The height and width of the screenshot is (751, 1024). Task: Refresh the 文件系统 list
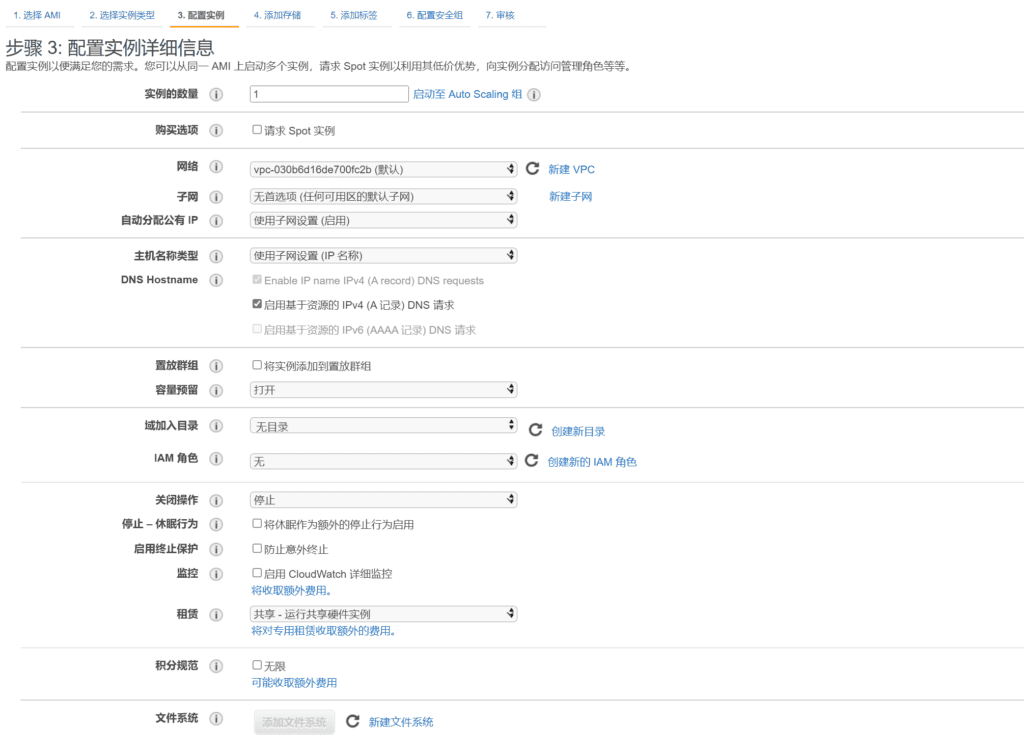pos(352,722)
